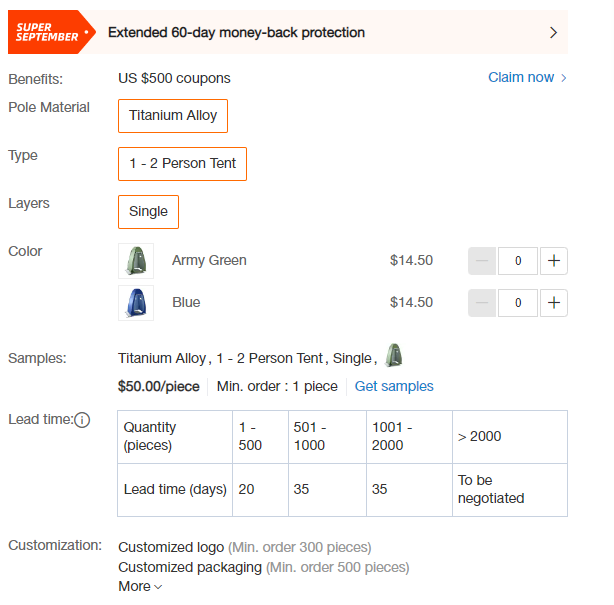Open the Lead time info icon
The image size is (614, 605).
[82, 420]
